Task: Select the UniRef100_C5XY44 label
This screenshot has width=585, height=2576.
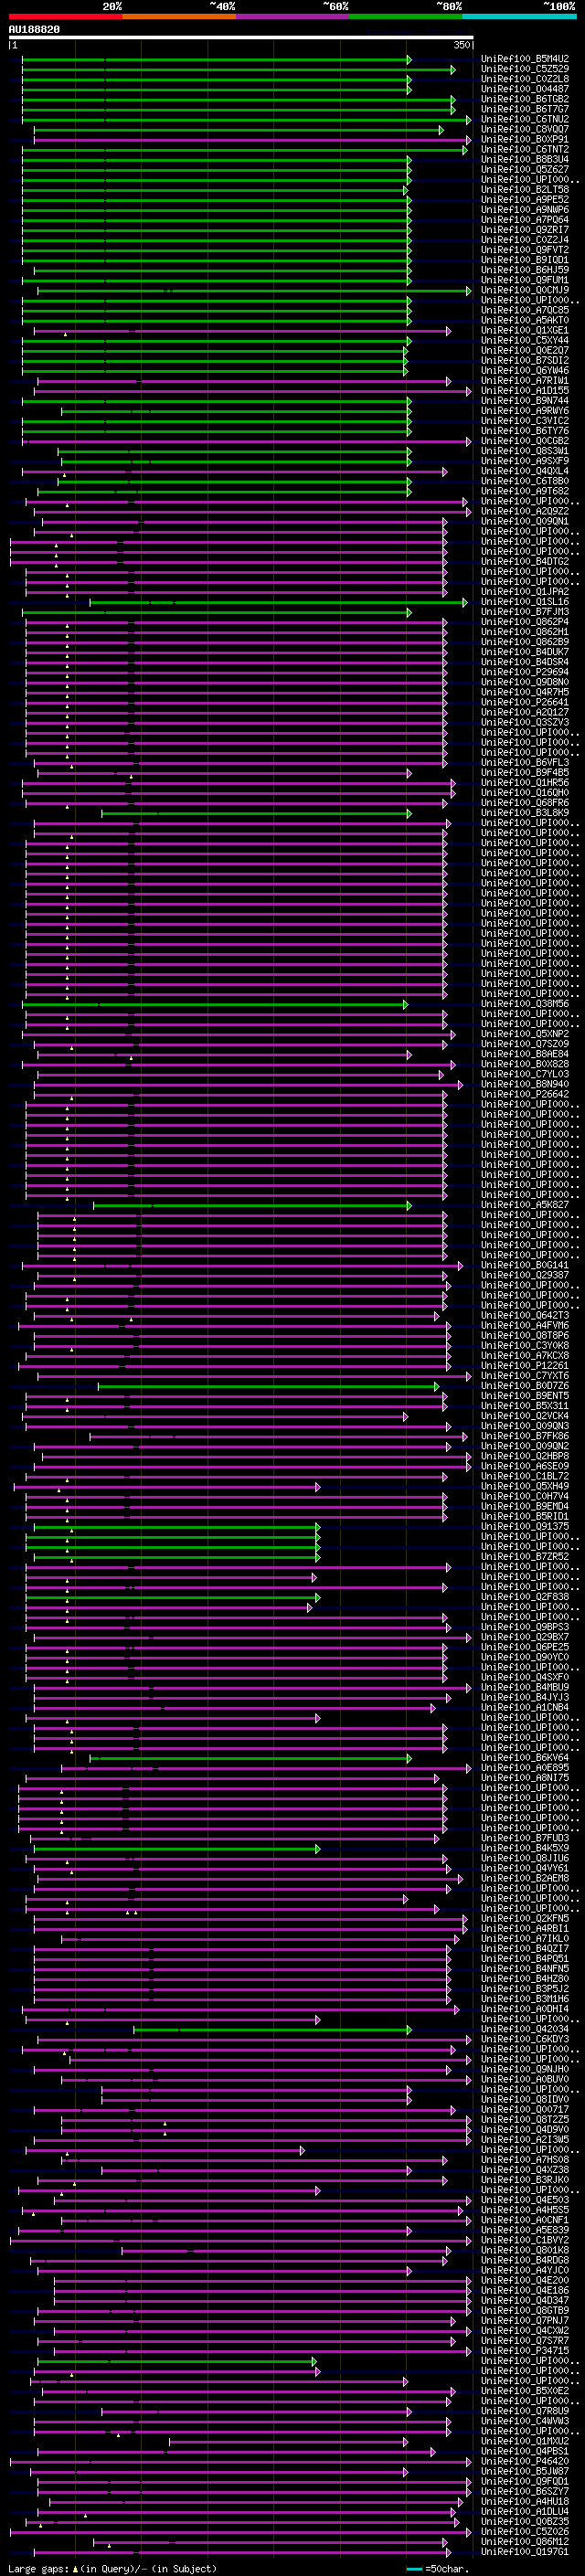Action: pyautogui.click(x=525, y=340)
